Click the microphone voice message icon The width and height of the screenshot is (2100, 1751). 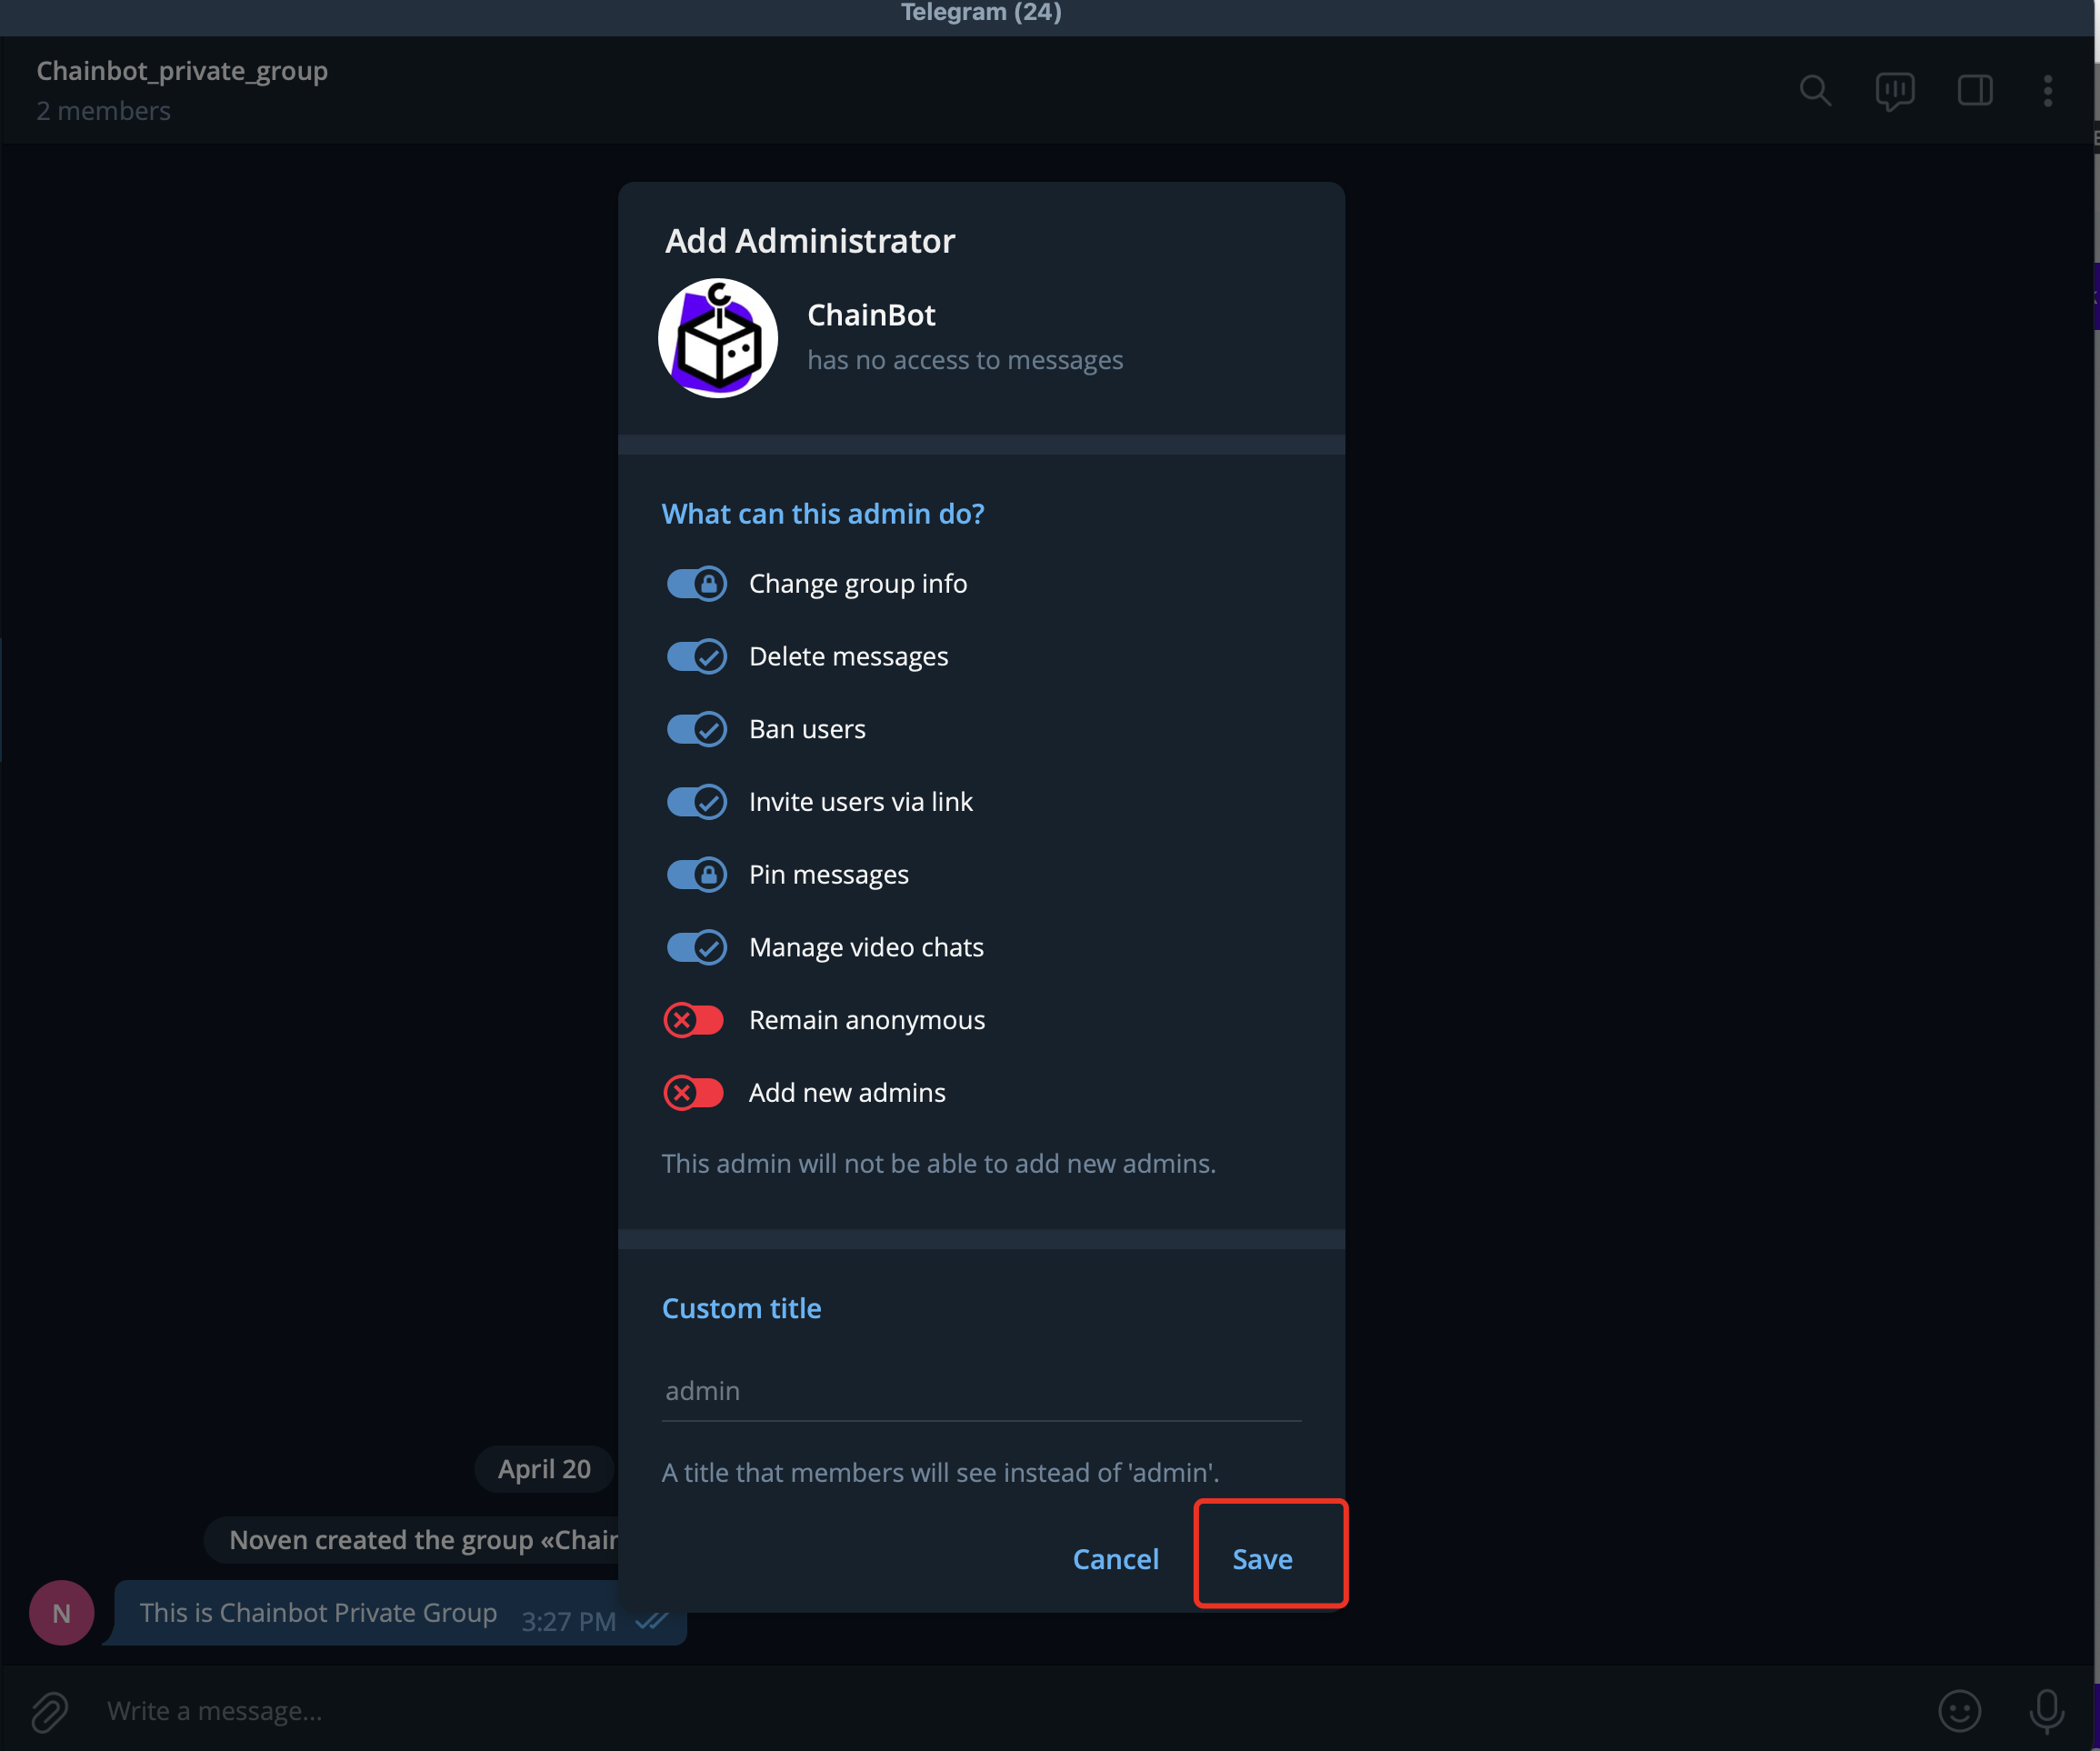pyautogui.click(x=2046, y=1711)
